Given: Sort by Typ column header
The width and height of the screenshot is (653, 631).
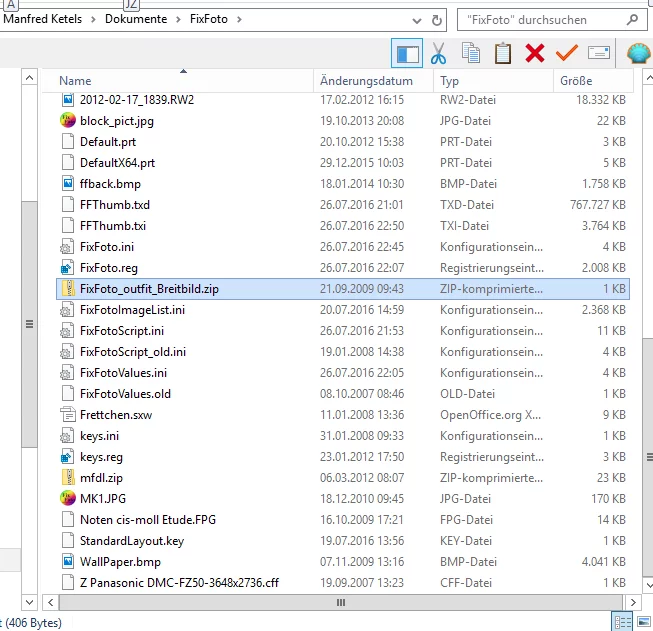Looking at the screenshot, I should point(493,80).
